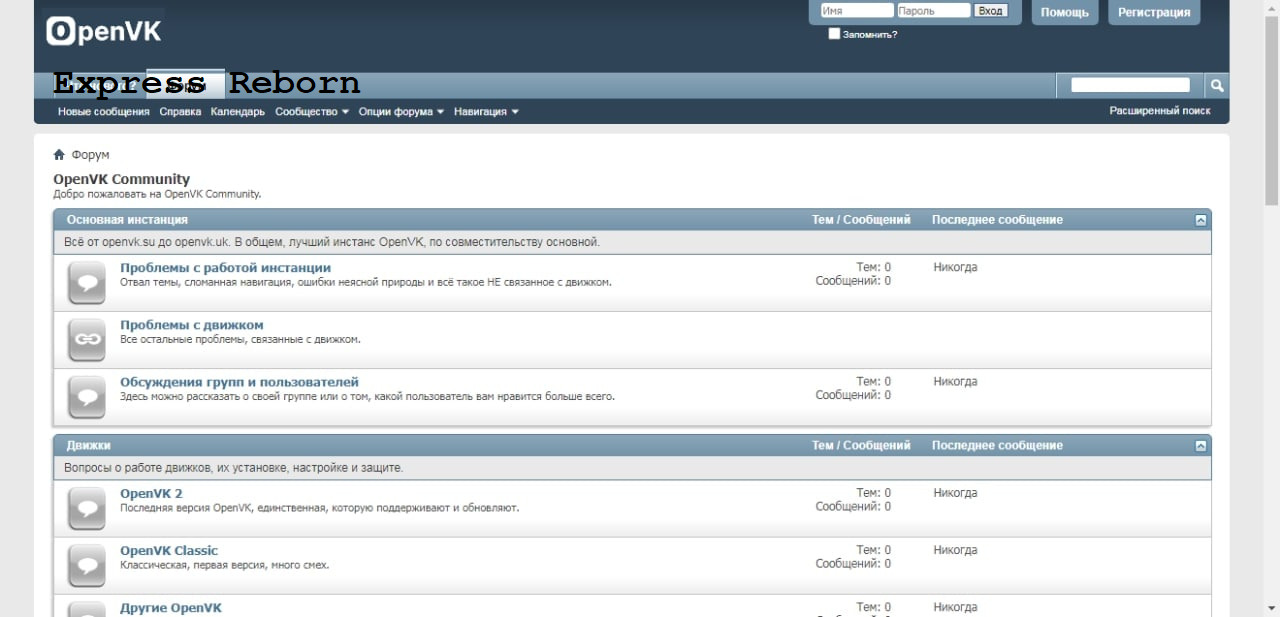Open the Проблемы с движком forum
1280x617 pixels.
(x=192, y=325)
